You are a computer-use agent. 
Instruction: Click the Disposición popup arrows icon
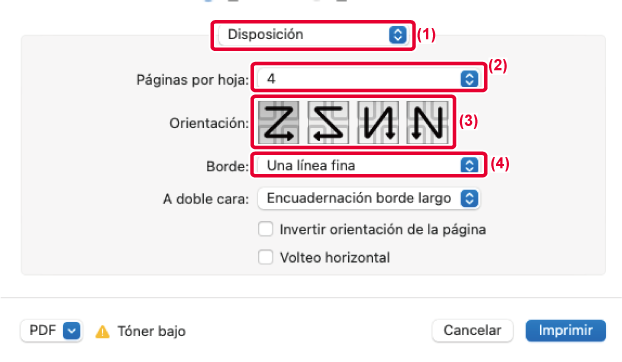pos(397,34)
